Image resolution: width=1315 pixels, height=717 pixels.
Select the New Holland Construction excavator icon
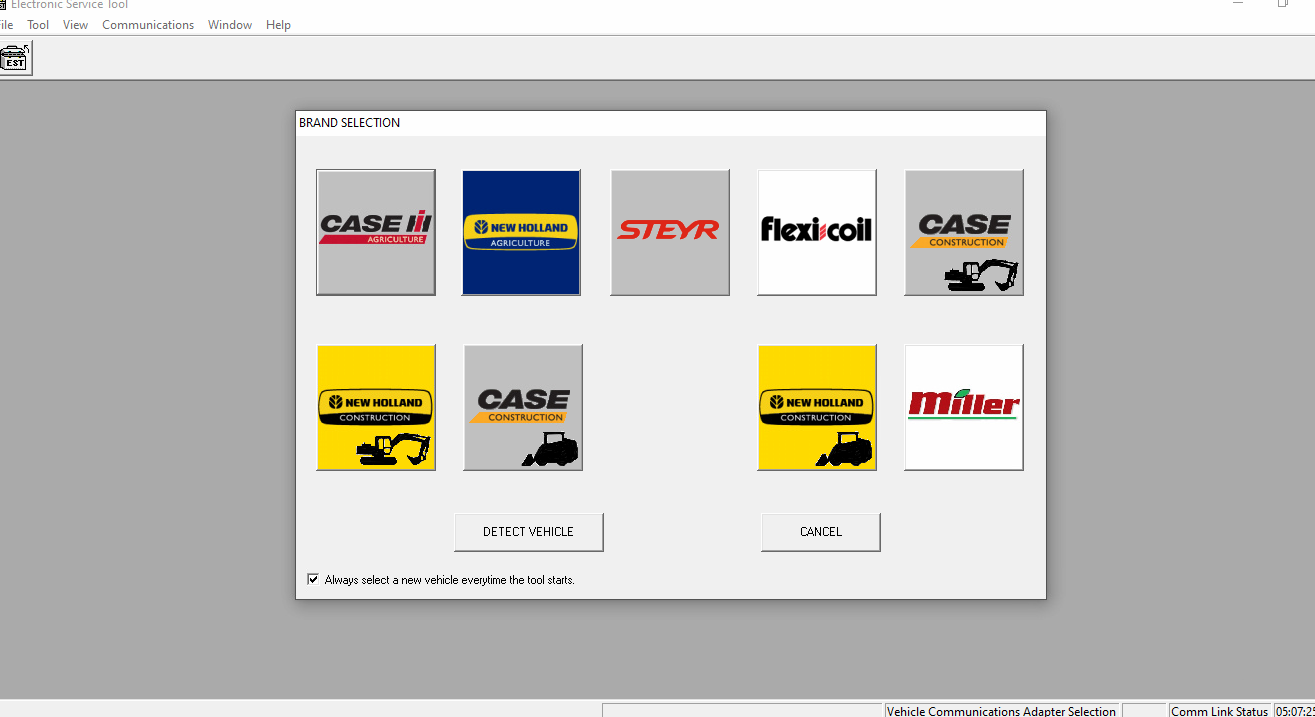coord(375,407)
